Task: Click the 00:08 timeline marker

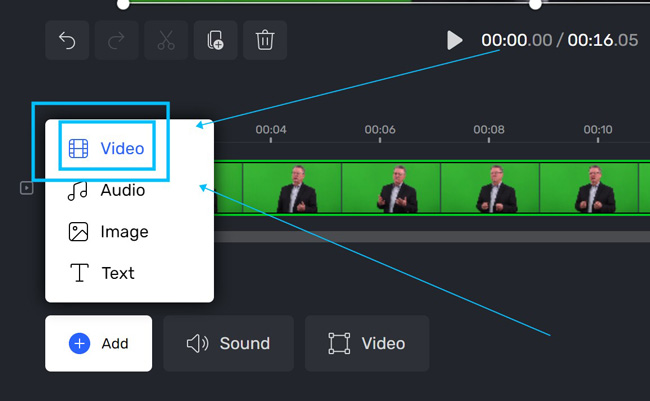Action: point(489,130)
